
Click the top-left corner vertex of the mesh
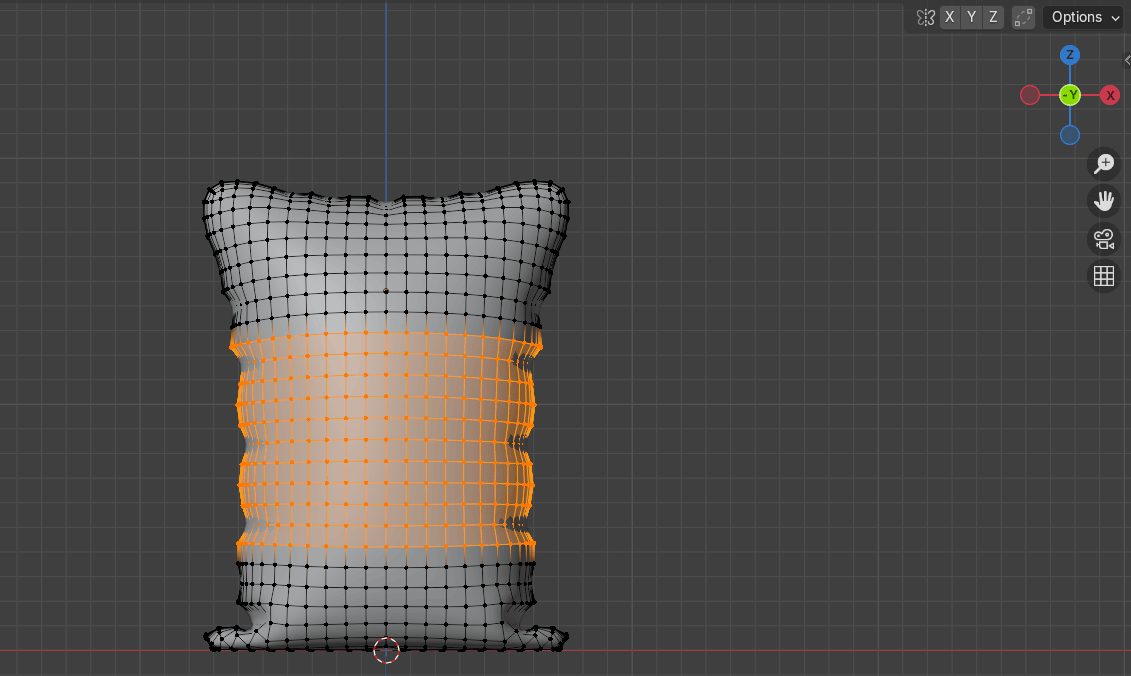[x=209, y=188]
